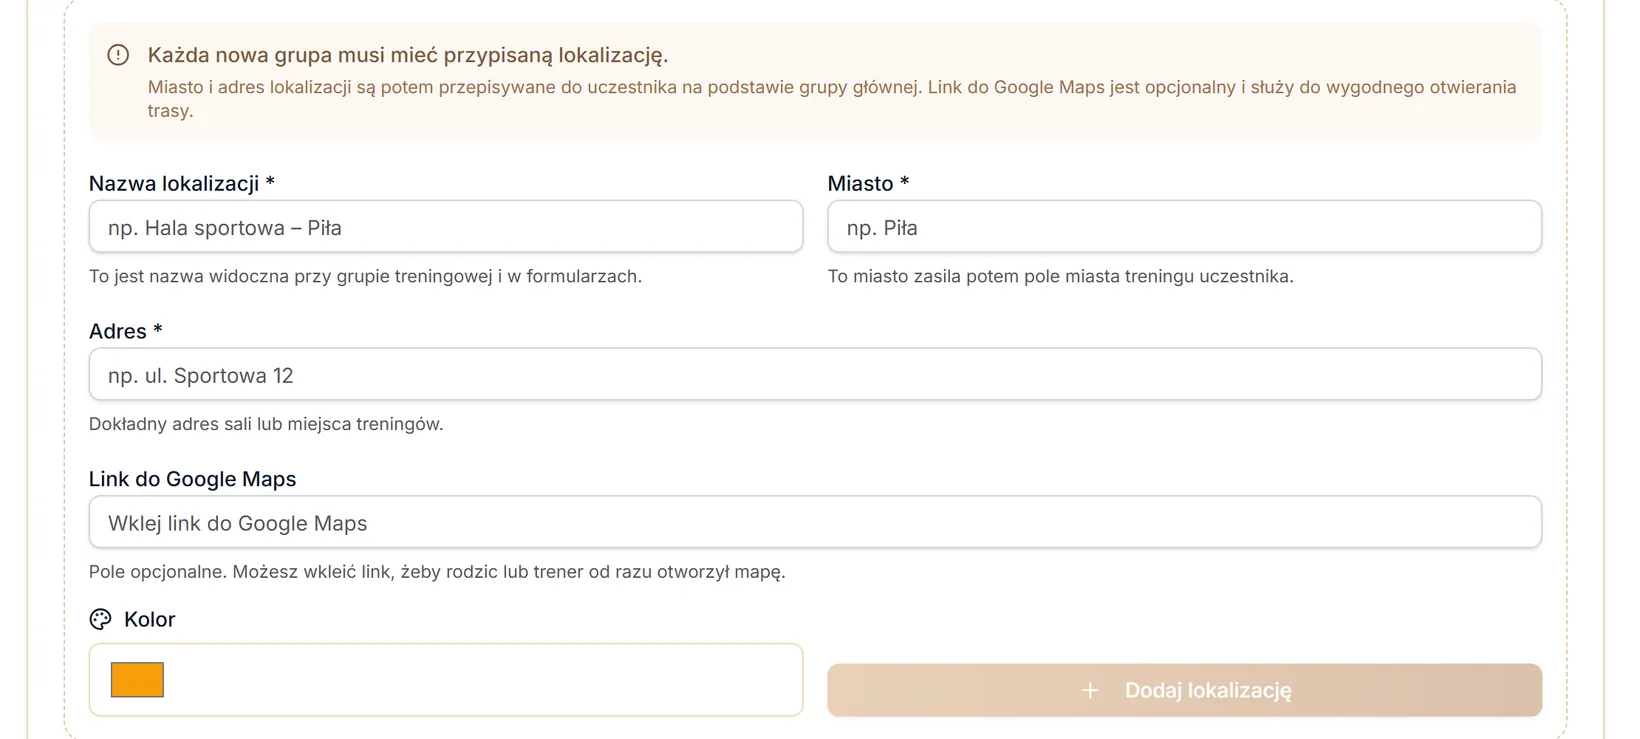Click the 'Miasto *' label
Image resolution: width=1640 pixels, height=739 pixels.
tap(868, 184)
